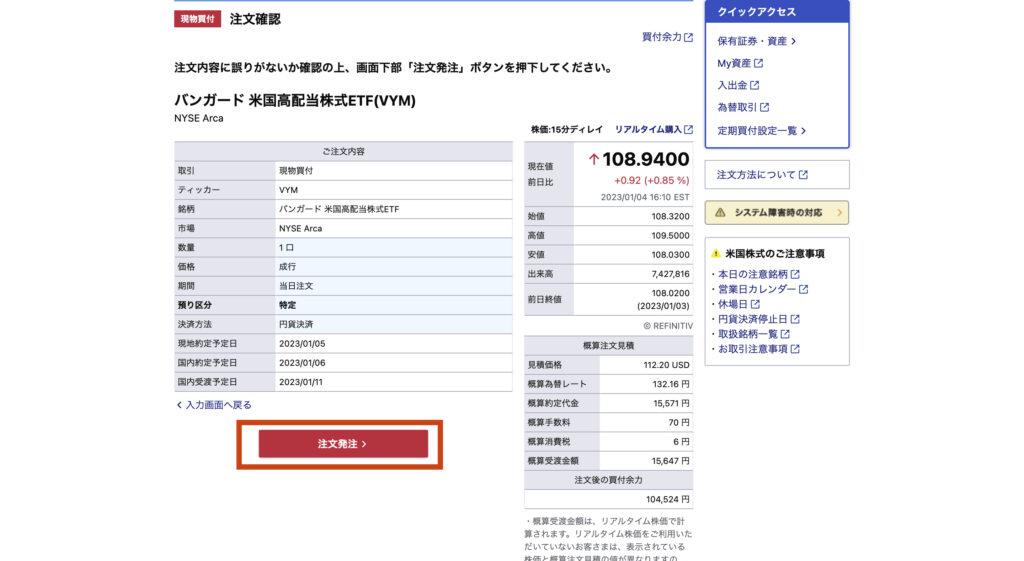
Task: Click the 現物買付 red badge
Action: click(197, 19)
